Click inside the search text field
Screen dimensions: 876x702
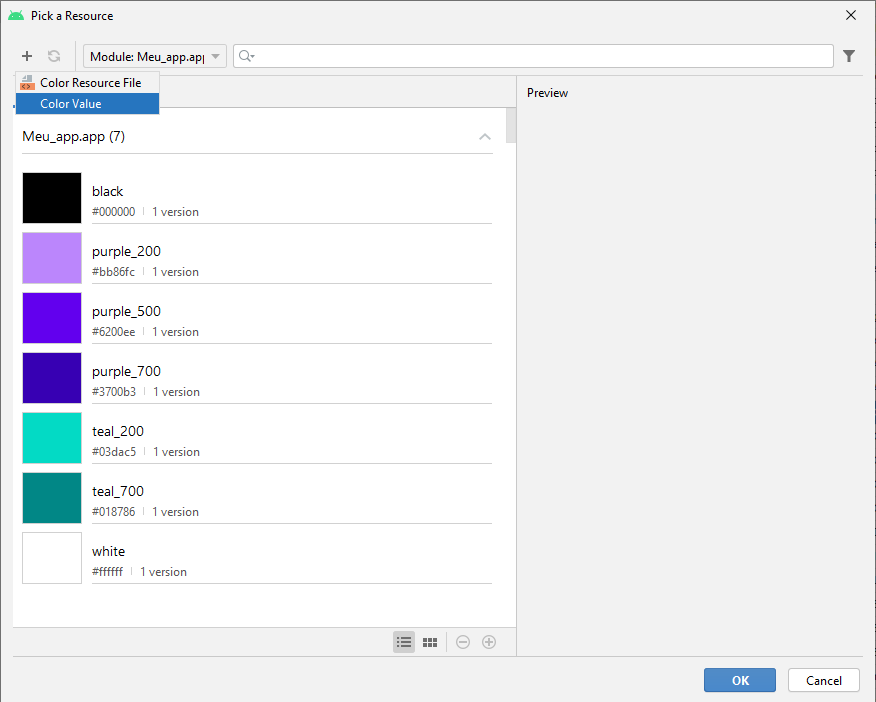(540, 56)
